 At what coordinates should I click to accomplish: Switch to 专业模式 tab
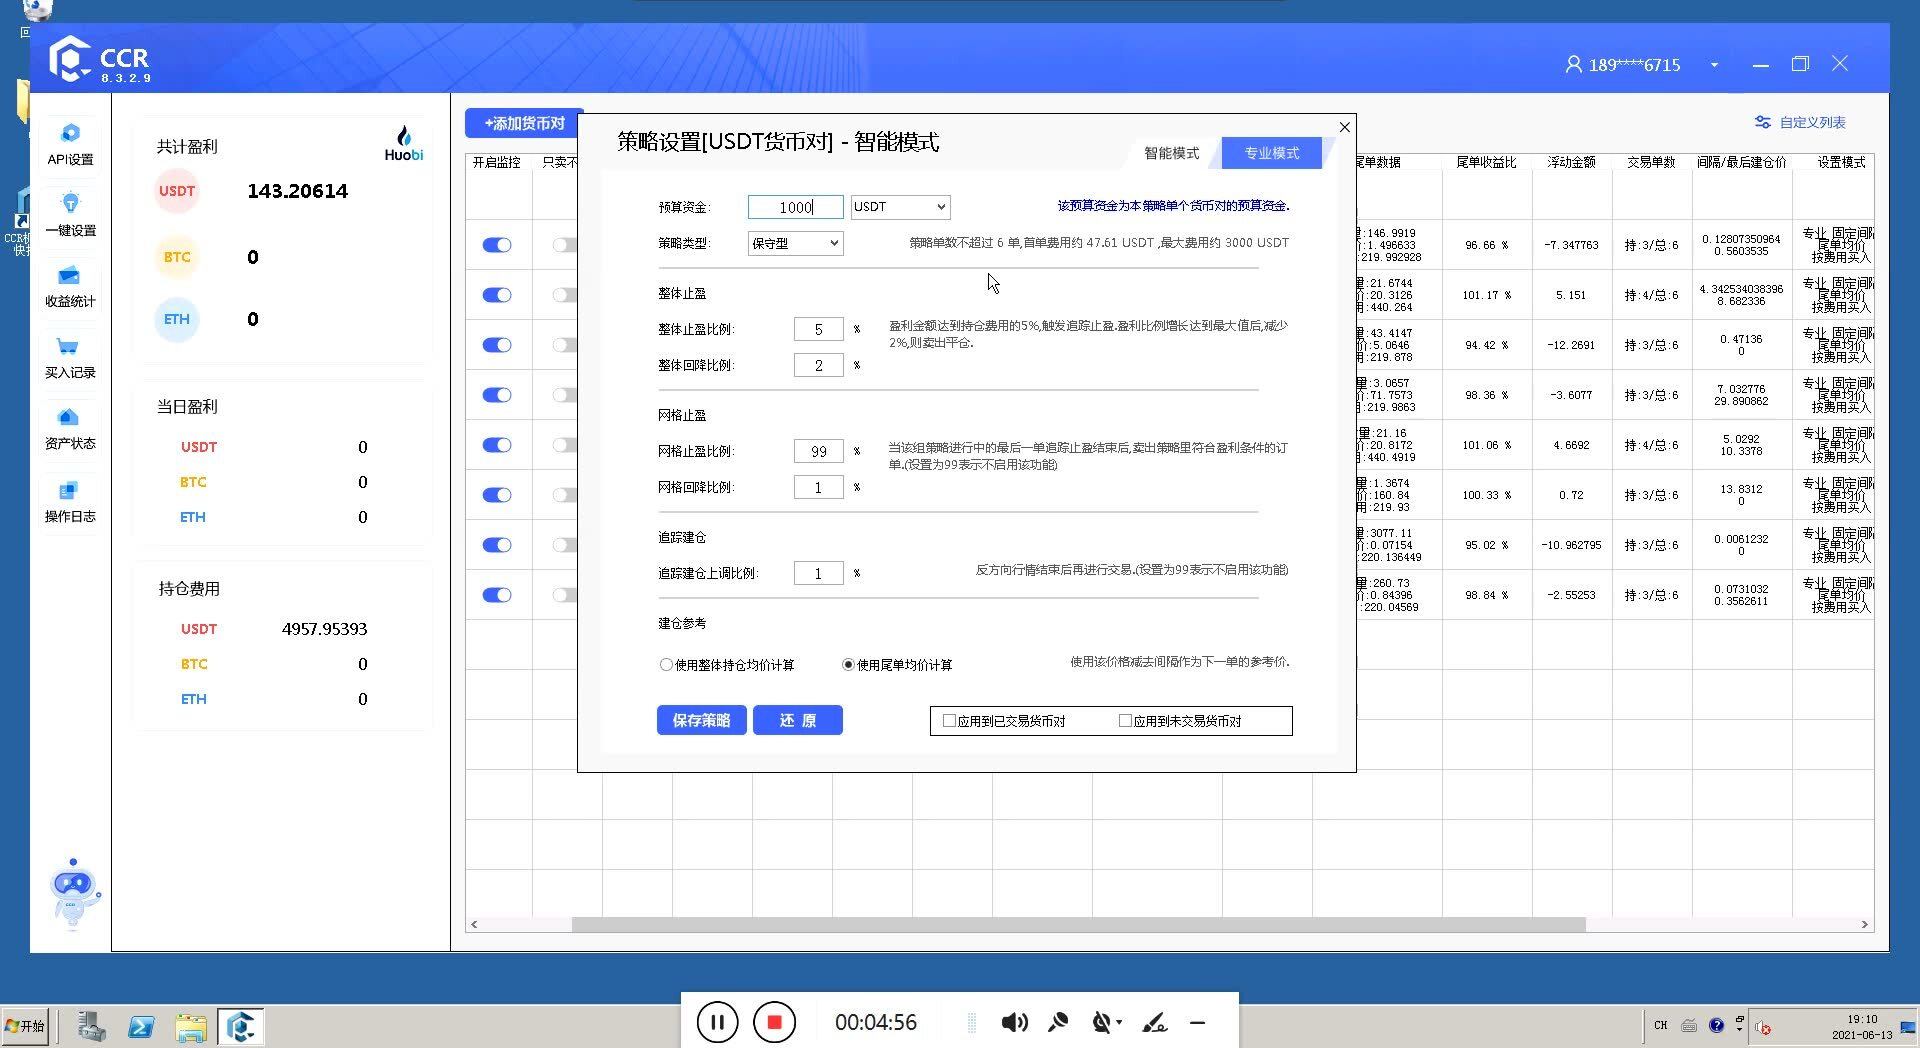(x=1271, y=153)
